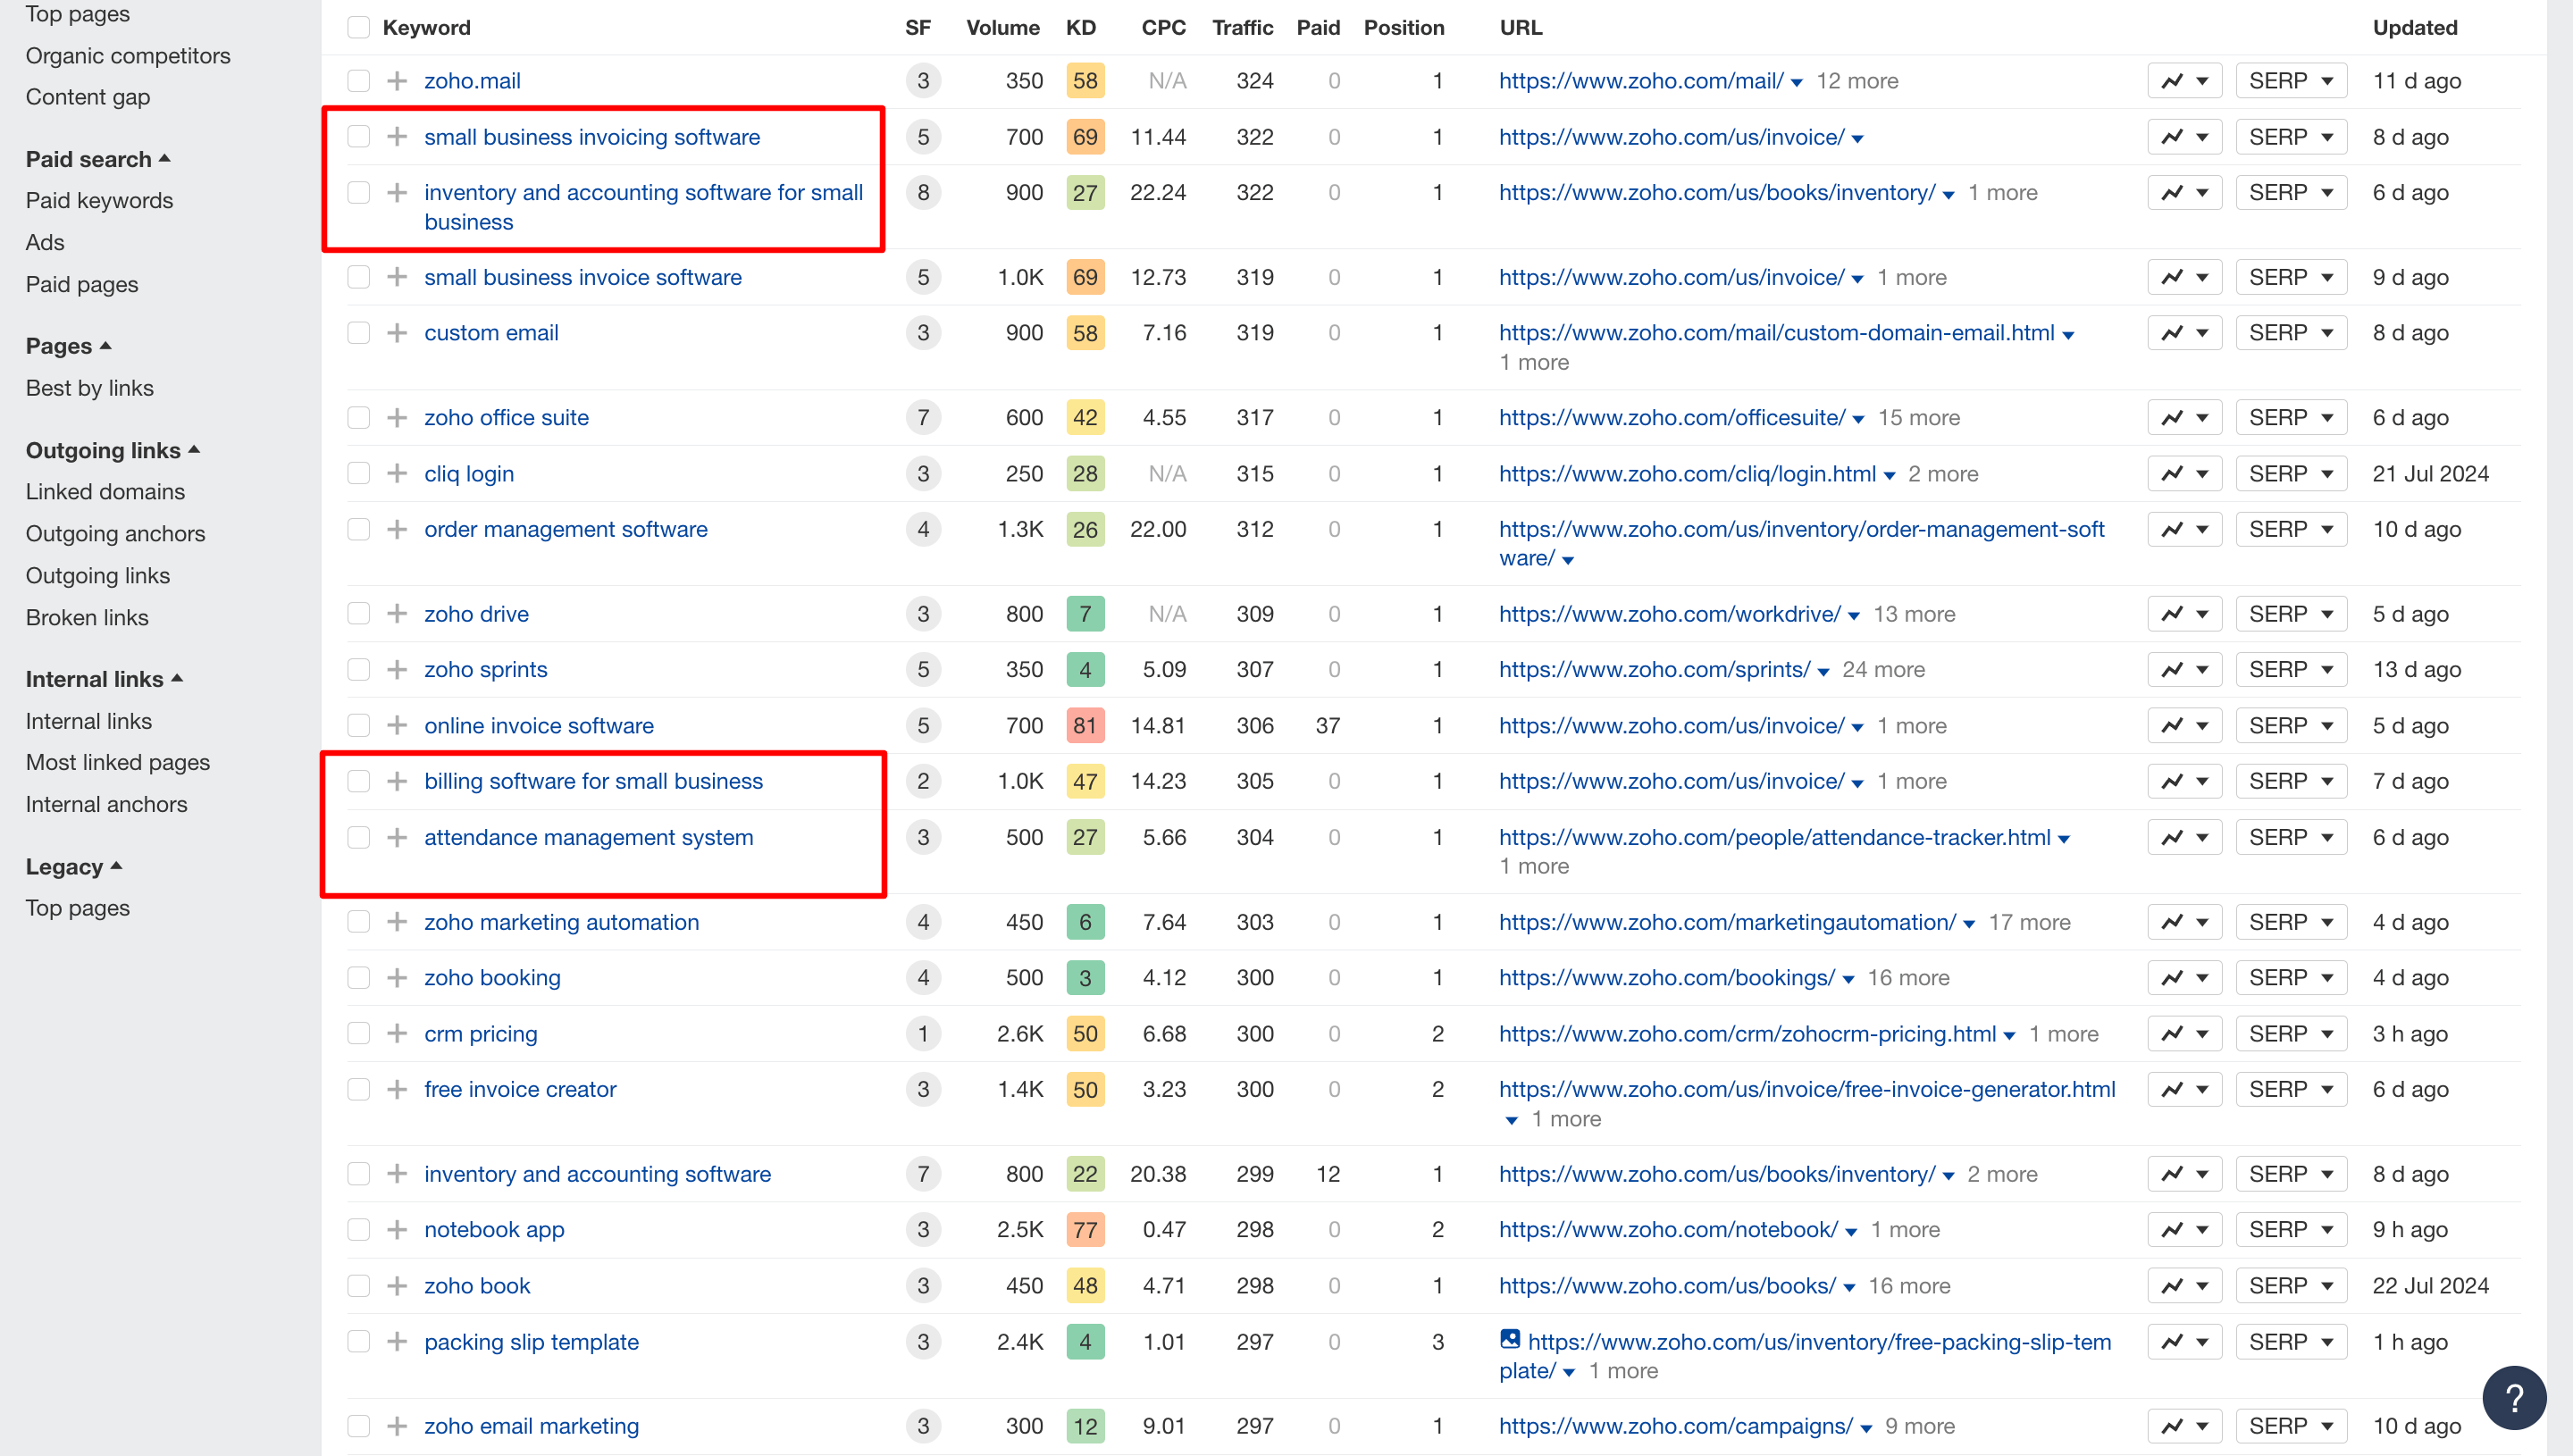Image resolution: width=2573 pixels, height=1456 pixels.
Task: Click '17 more' beside marketingautomation URL
Action: (x=2029, y=922)
